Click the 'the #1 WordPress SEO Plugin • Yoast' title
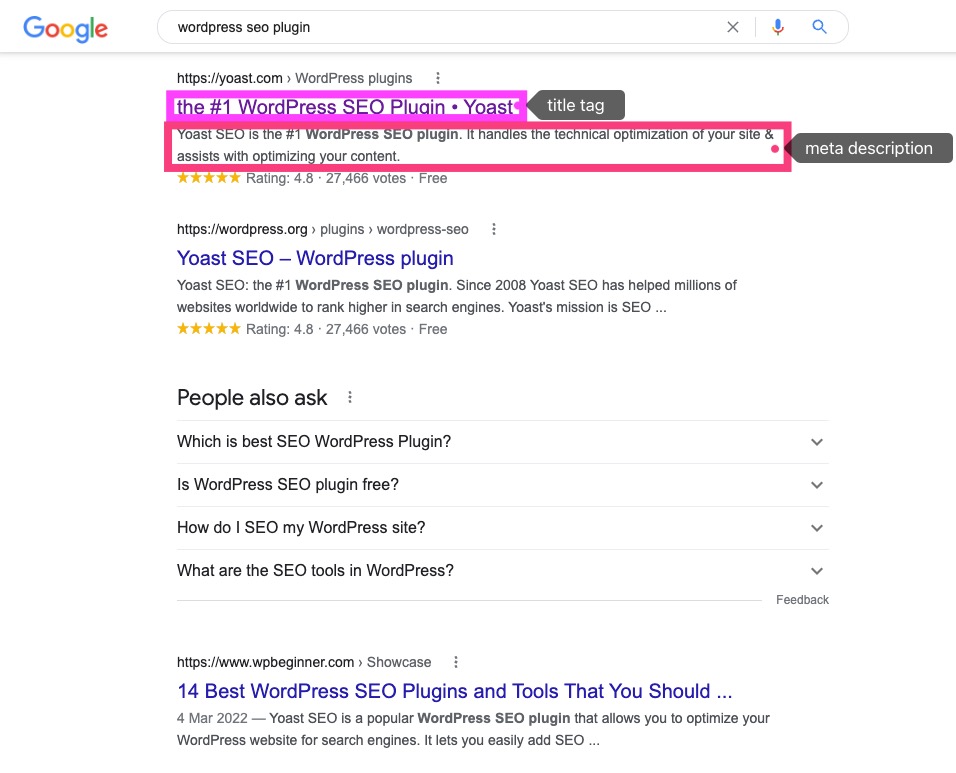This screenshot has height=773, width=956. [x=345, y=106]
